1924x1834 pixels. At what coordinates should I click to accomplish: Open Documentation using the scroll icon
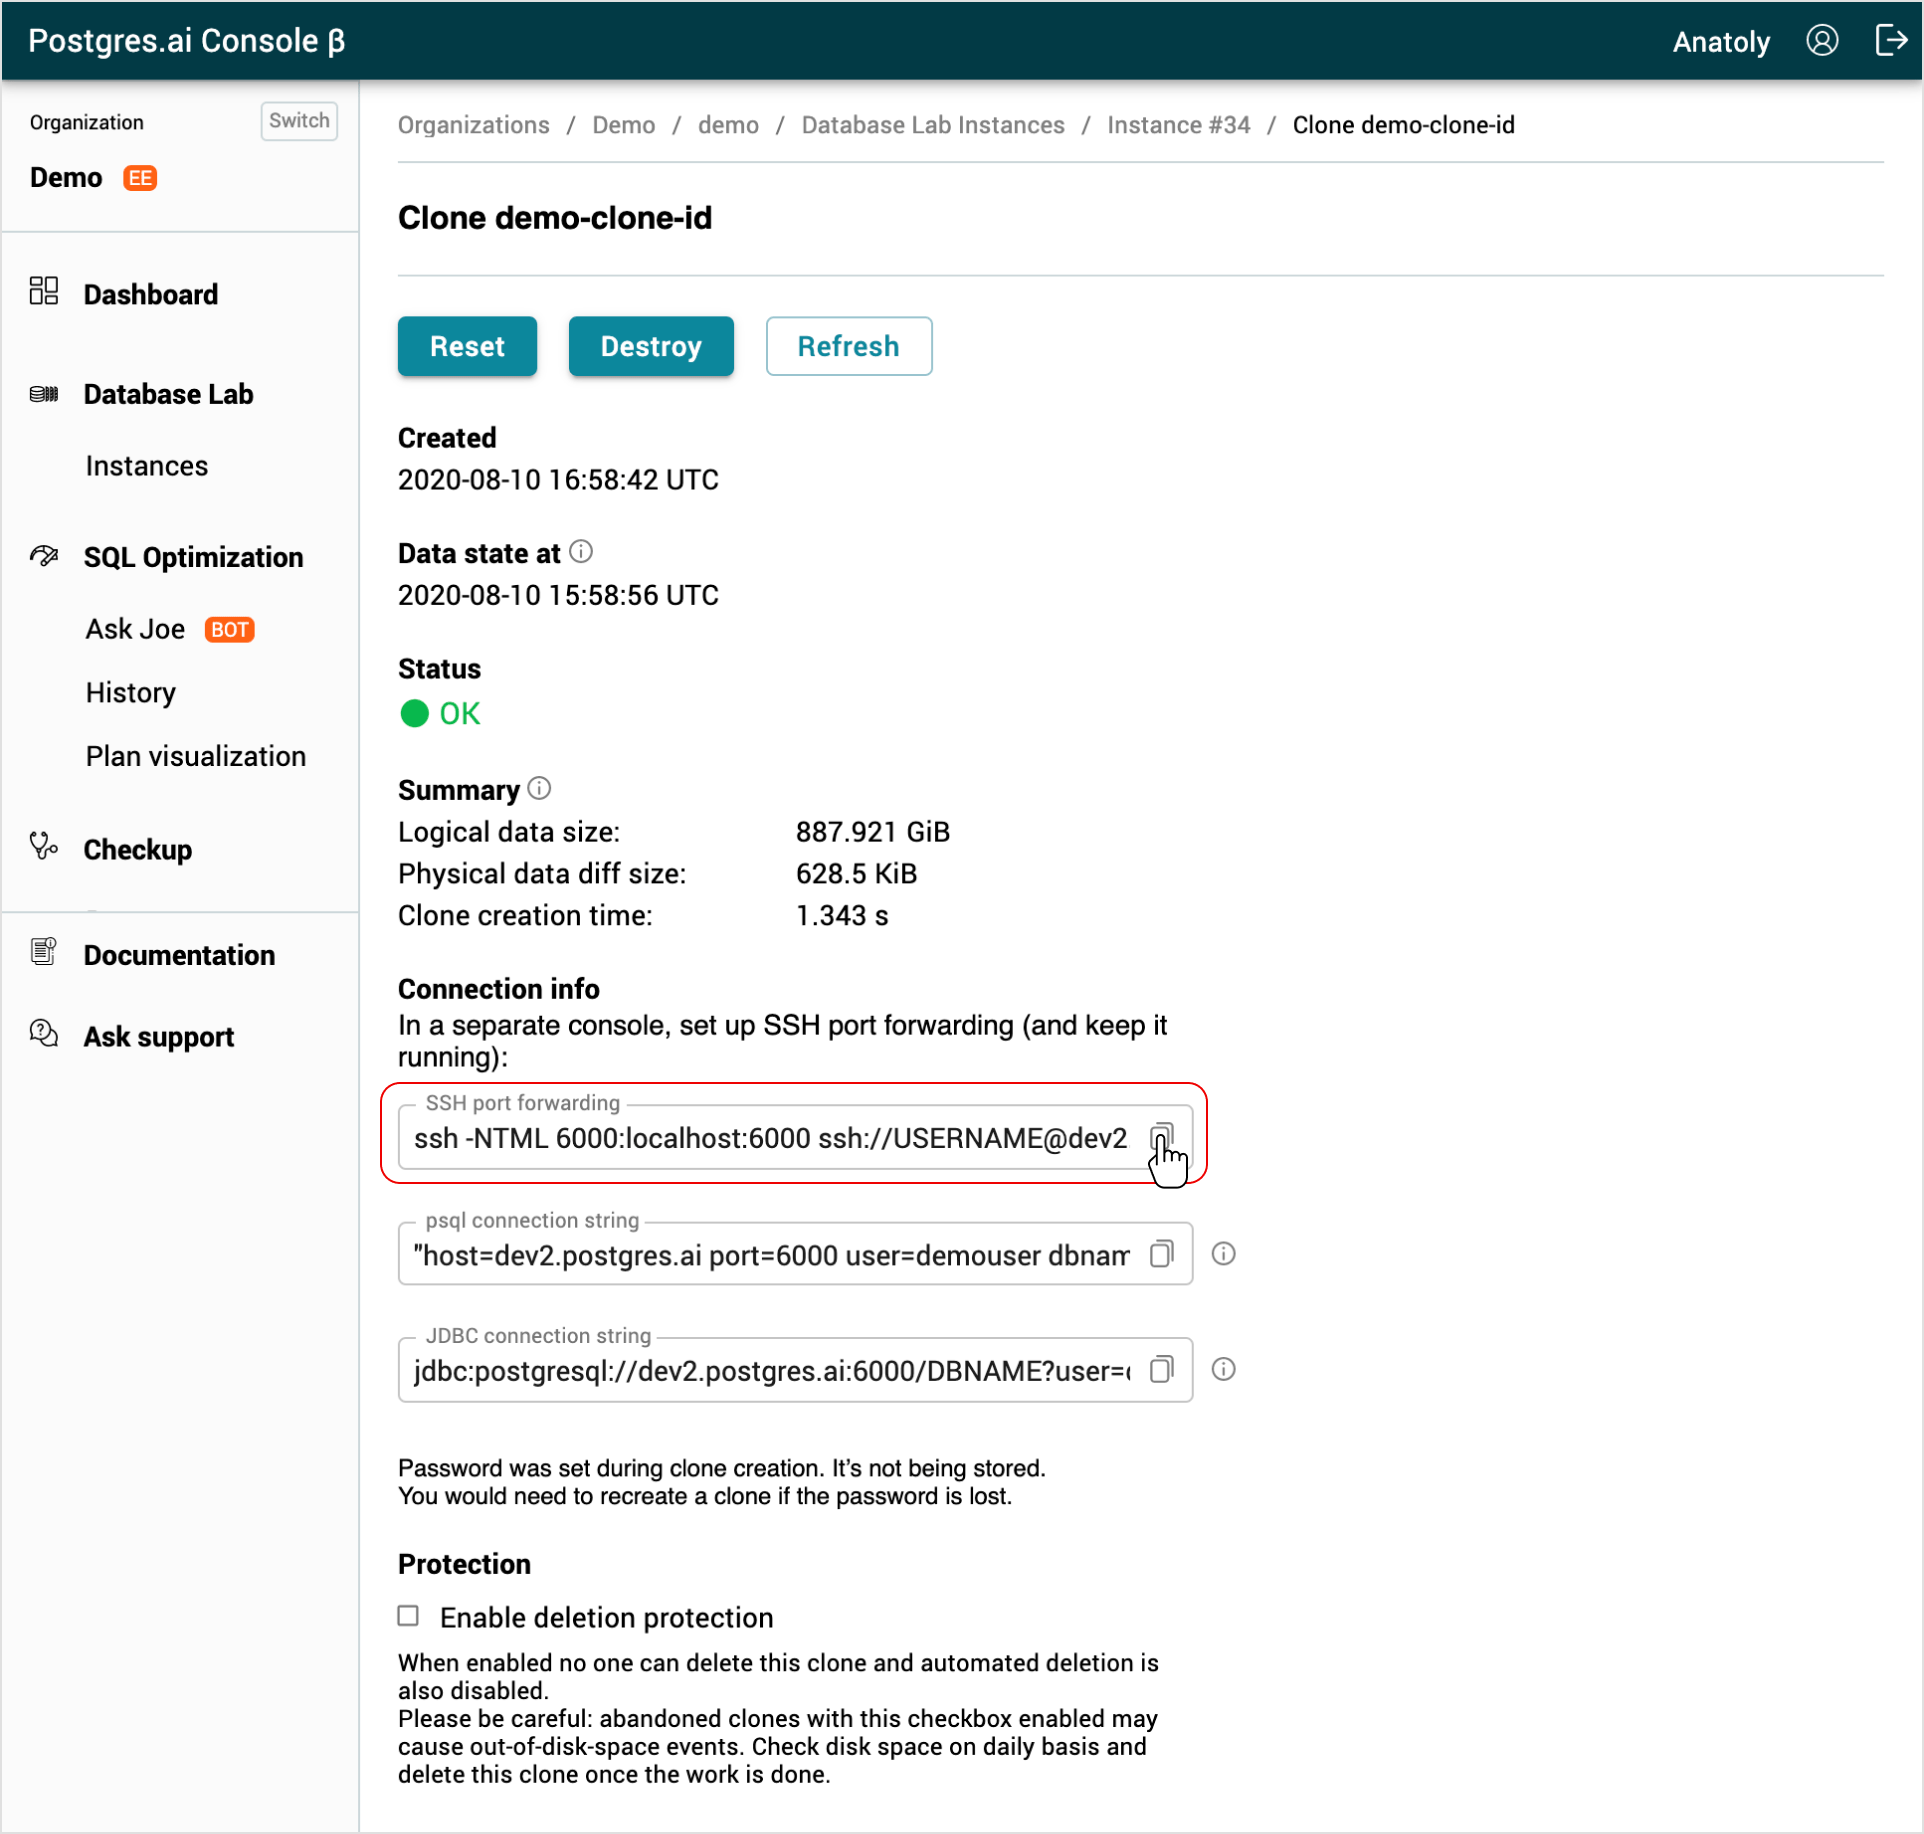(44, 950)
